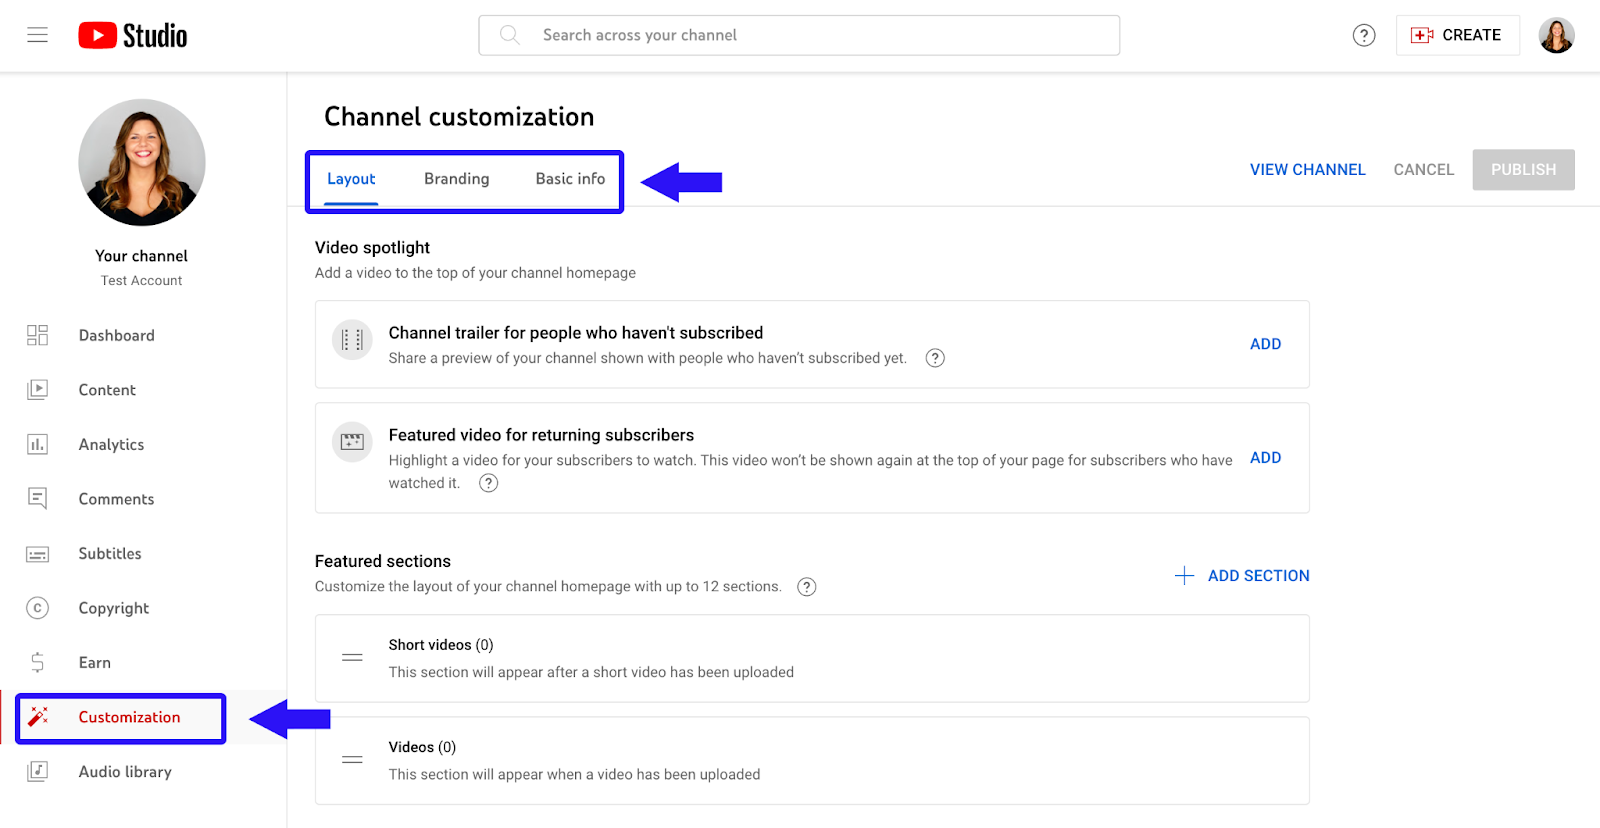
Task: Click the channel trailer filmstrip icon
Action: (x=351, y=340)
